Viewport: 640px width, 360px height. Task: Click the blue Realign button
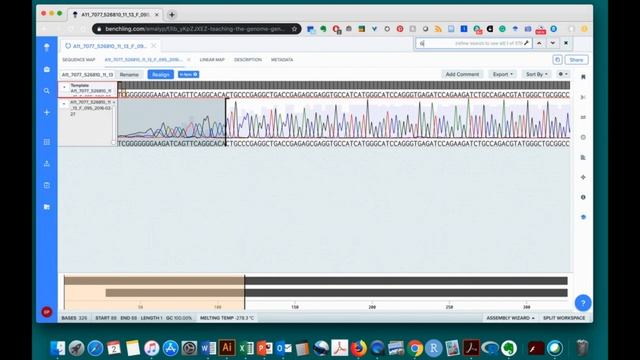tap(161, 75)
